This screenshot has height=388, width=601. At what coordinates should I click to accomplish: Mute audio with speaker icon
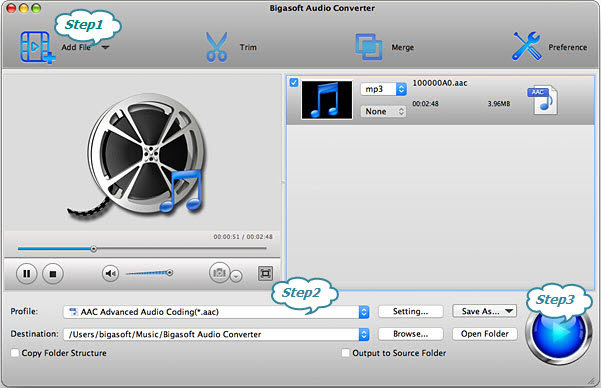(110, 273)
